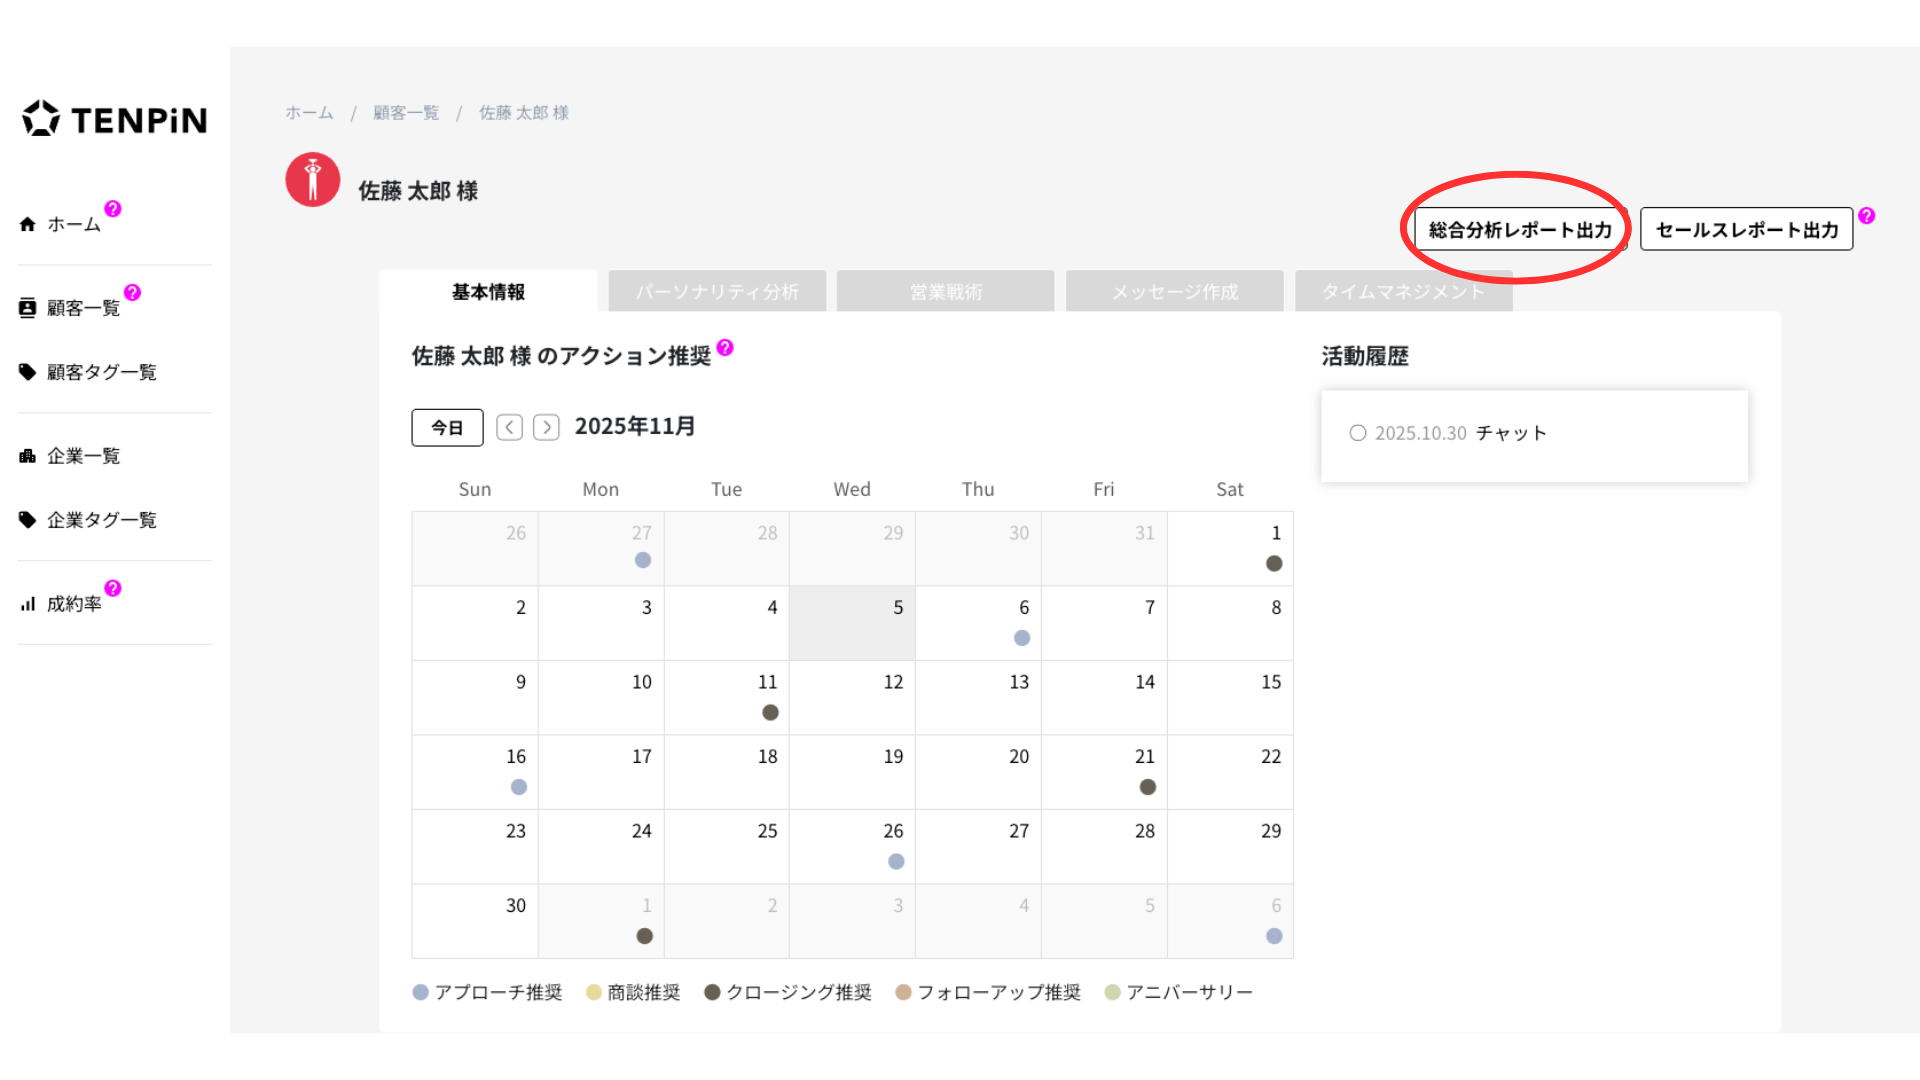Click help icon next to 成約率
1920x1080 pixels.
click(113, 588)
